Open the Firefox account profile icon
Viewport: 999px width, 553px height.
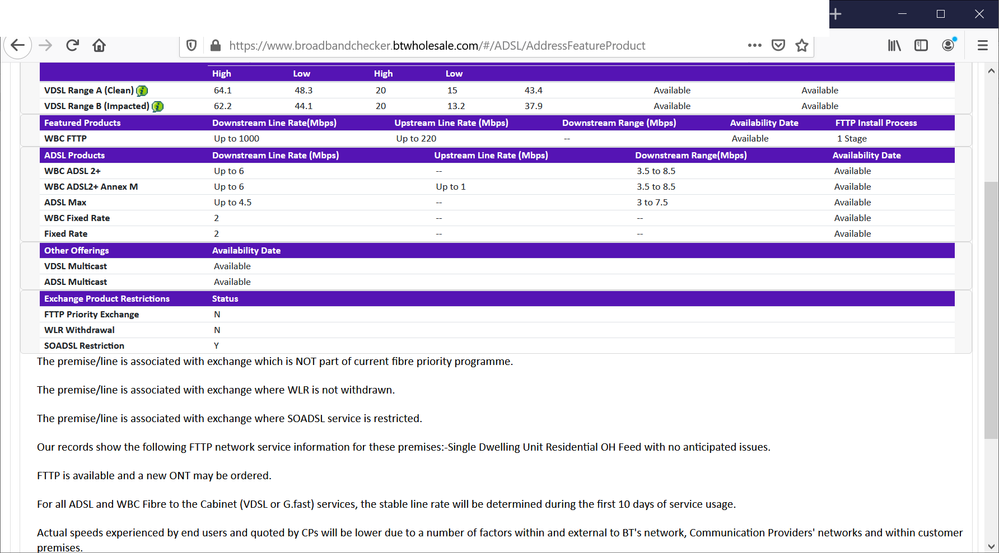[948, 46]
